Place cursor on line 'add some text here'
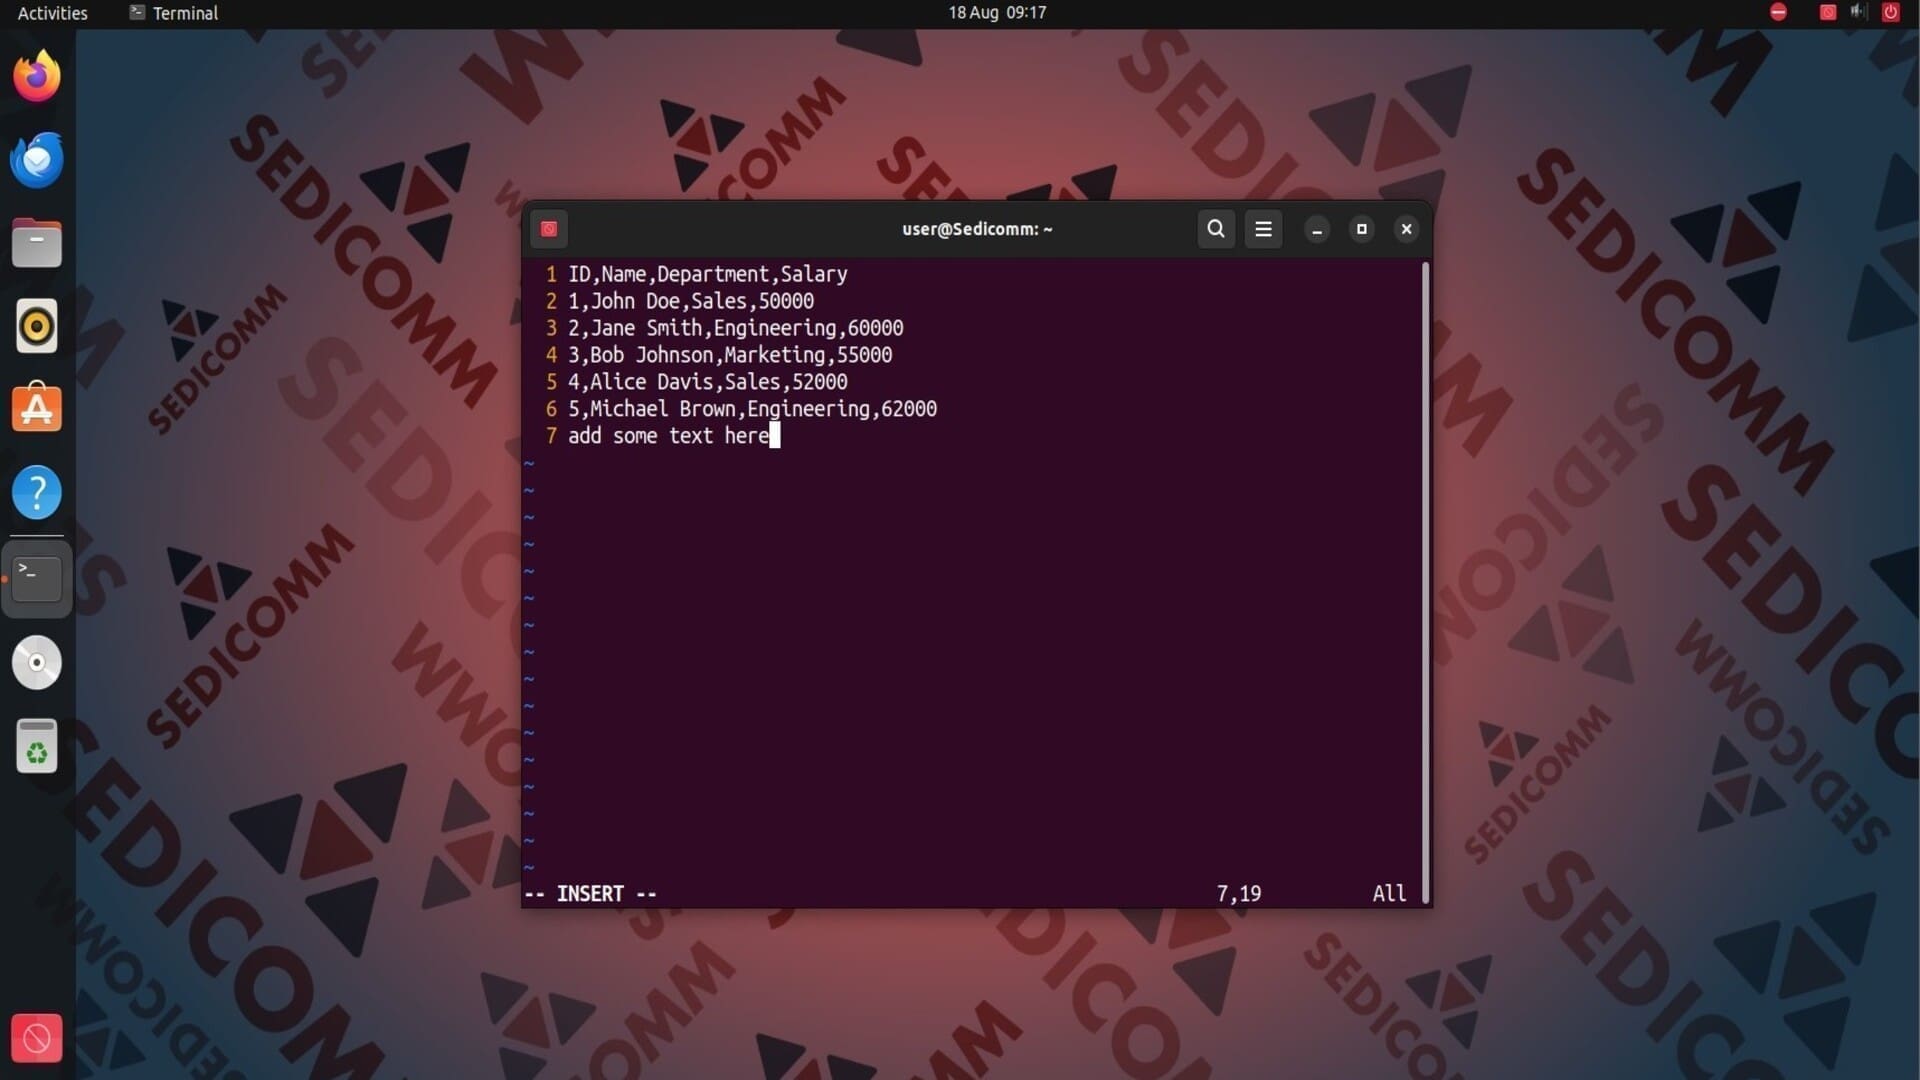The width and height of the screenshot is (1920, 1080). click(x=668, y=436)
